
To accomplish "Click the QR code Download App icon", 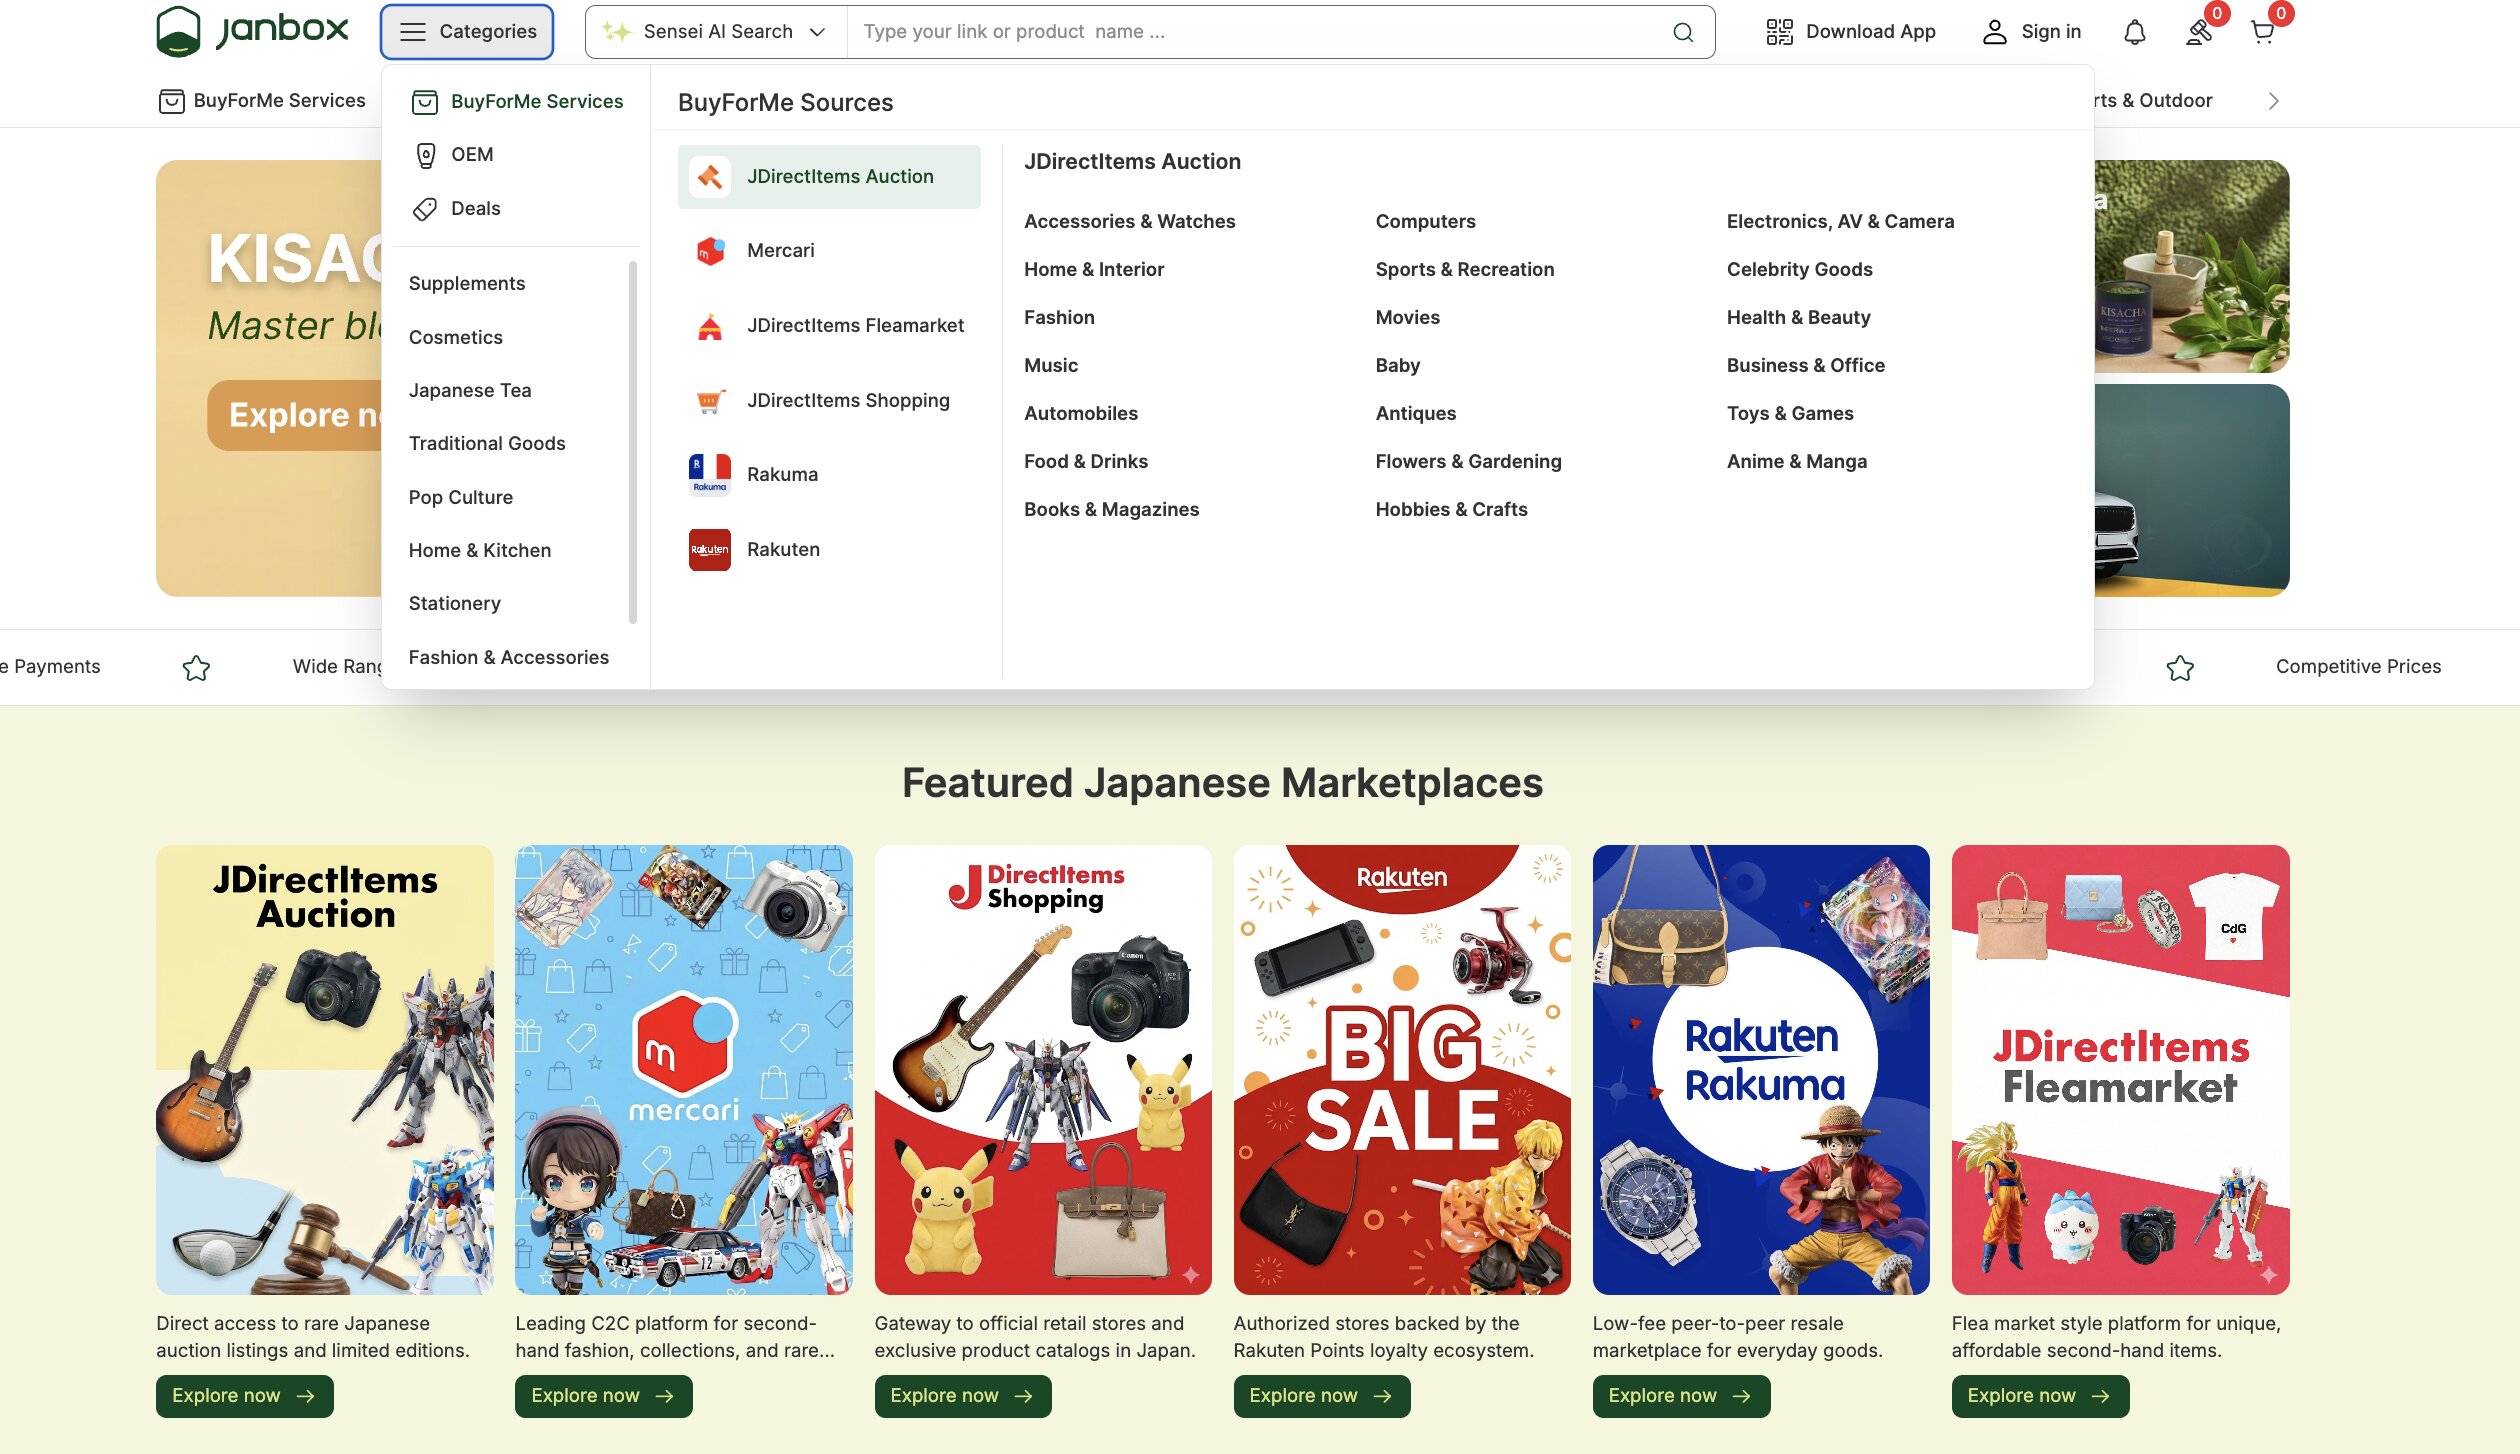I will coord(1779,32).
